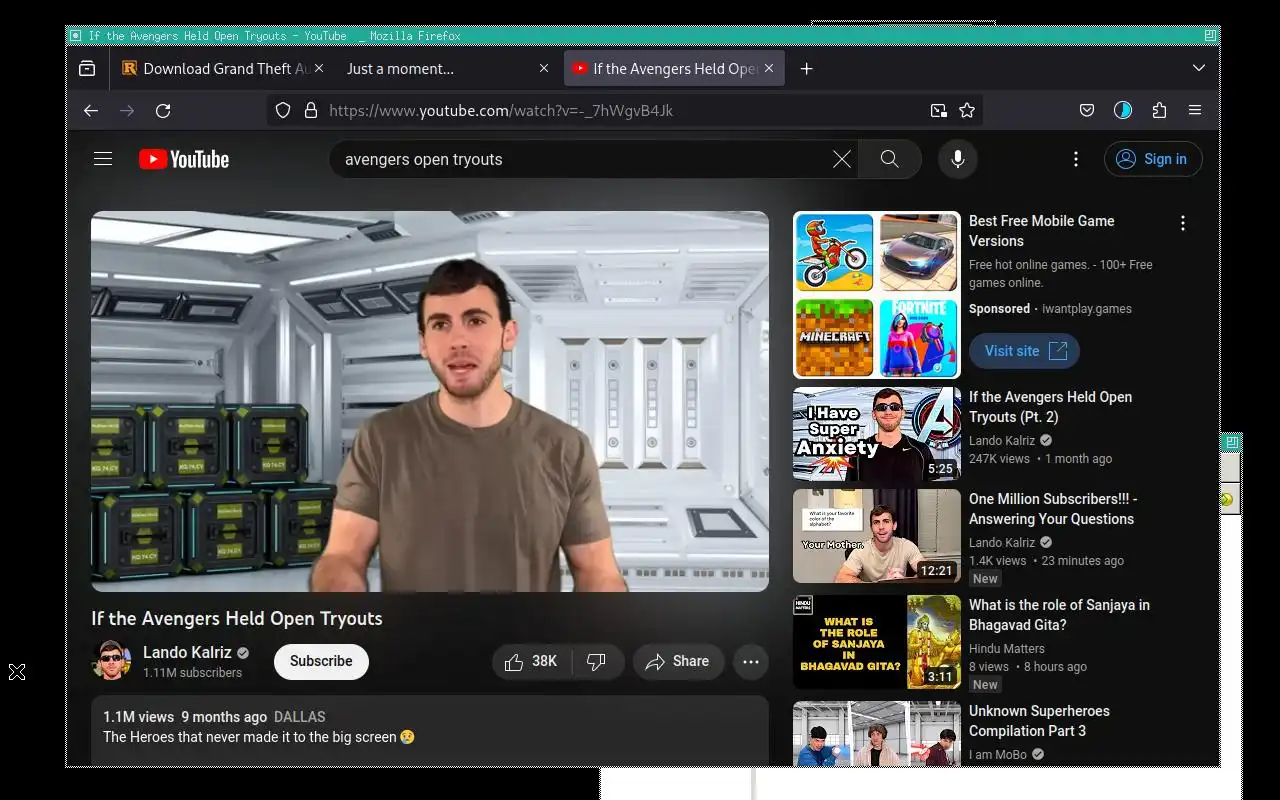
Task: Search with your voice microphone
Action: pyautogui.click(x=958, y=159)
